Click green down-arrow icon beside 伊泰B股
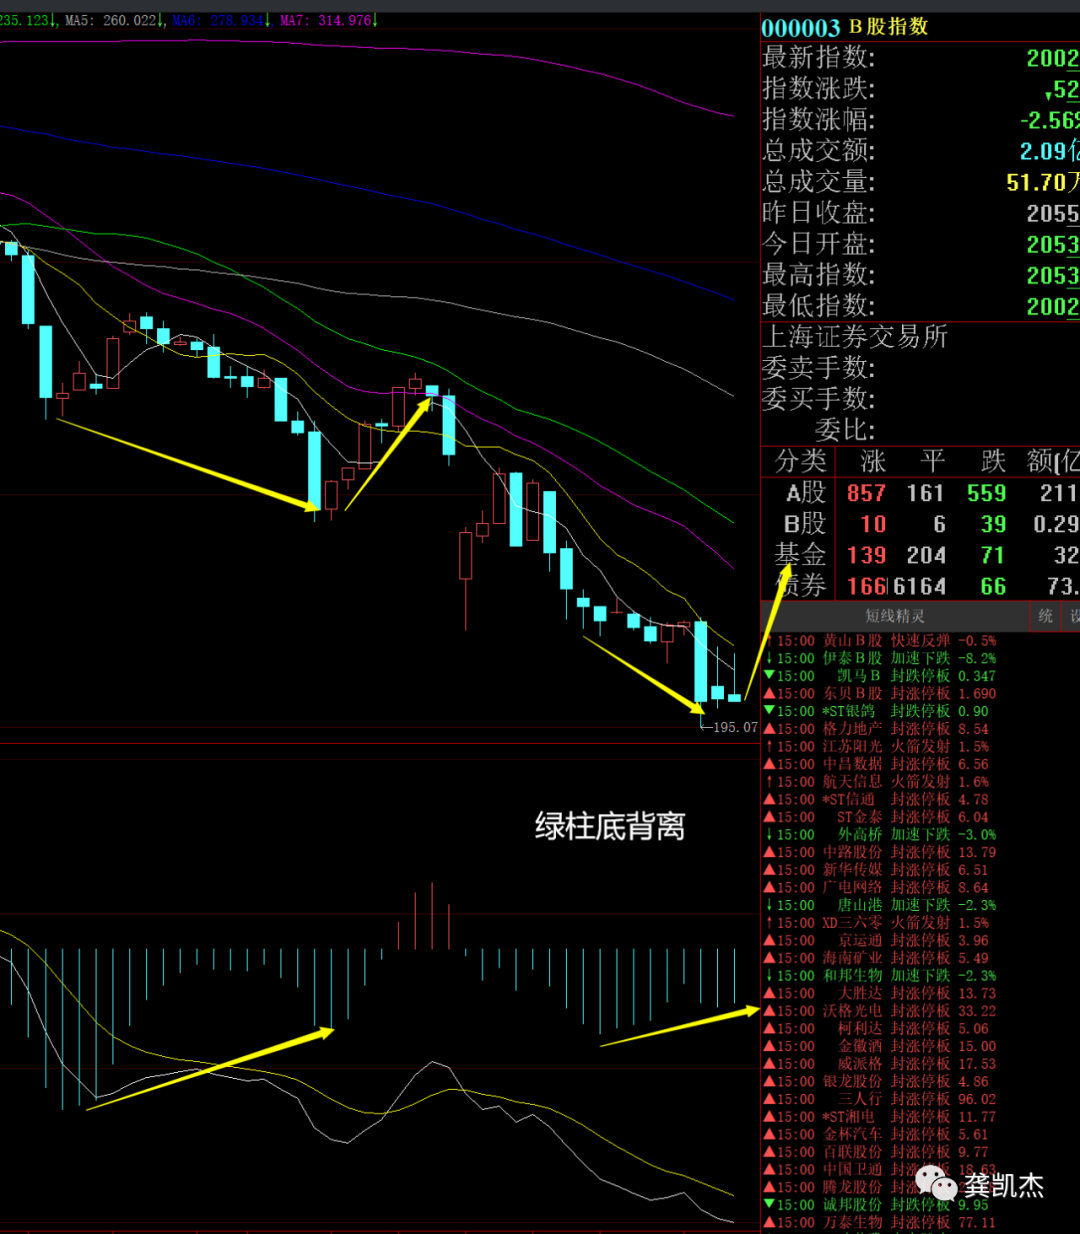This screenshot has width=1080, height=1234. click(769, 658)
